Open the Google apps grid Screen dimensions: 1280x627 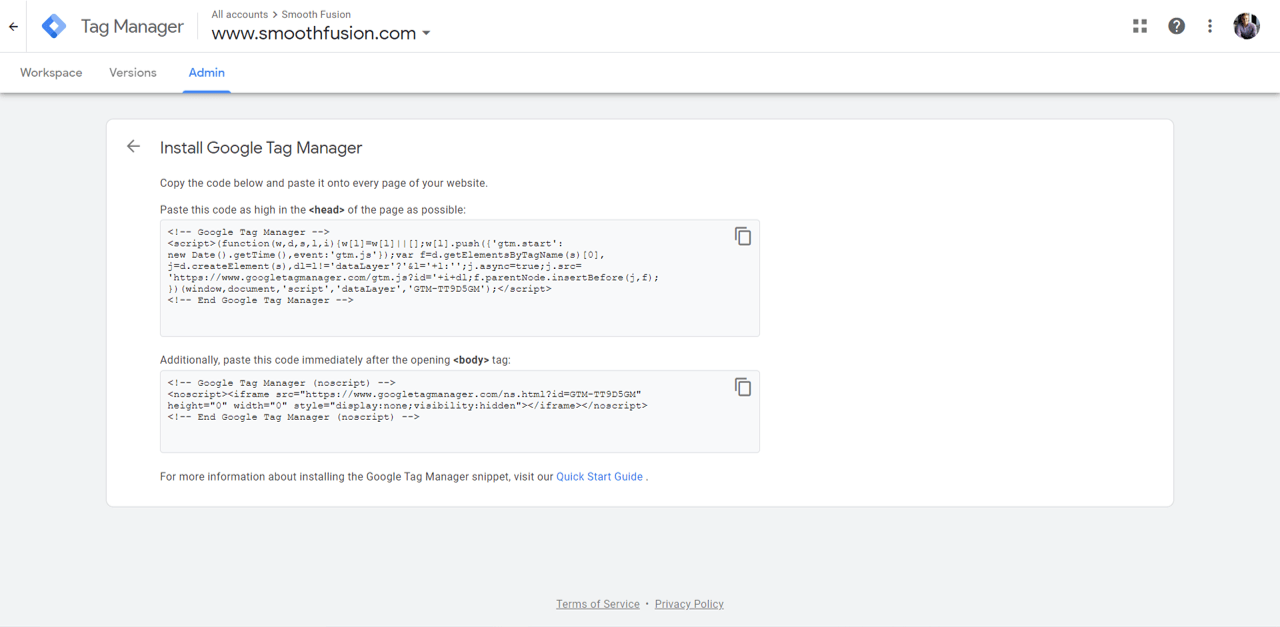tap(1140, 26)
